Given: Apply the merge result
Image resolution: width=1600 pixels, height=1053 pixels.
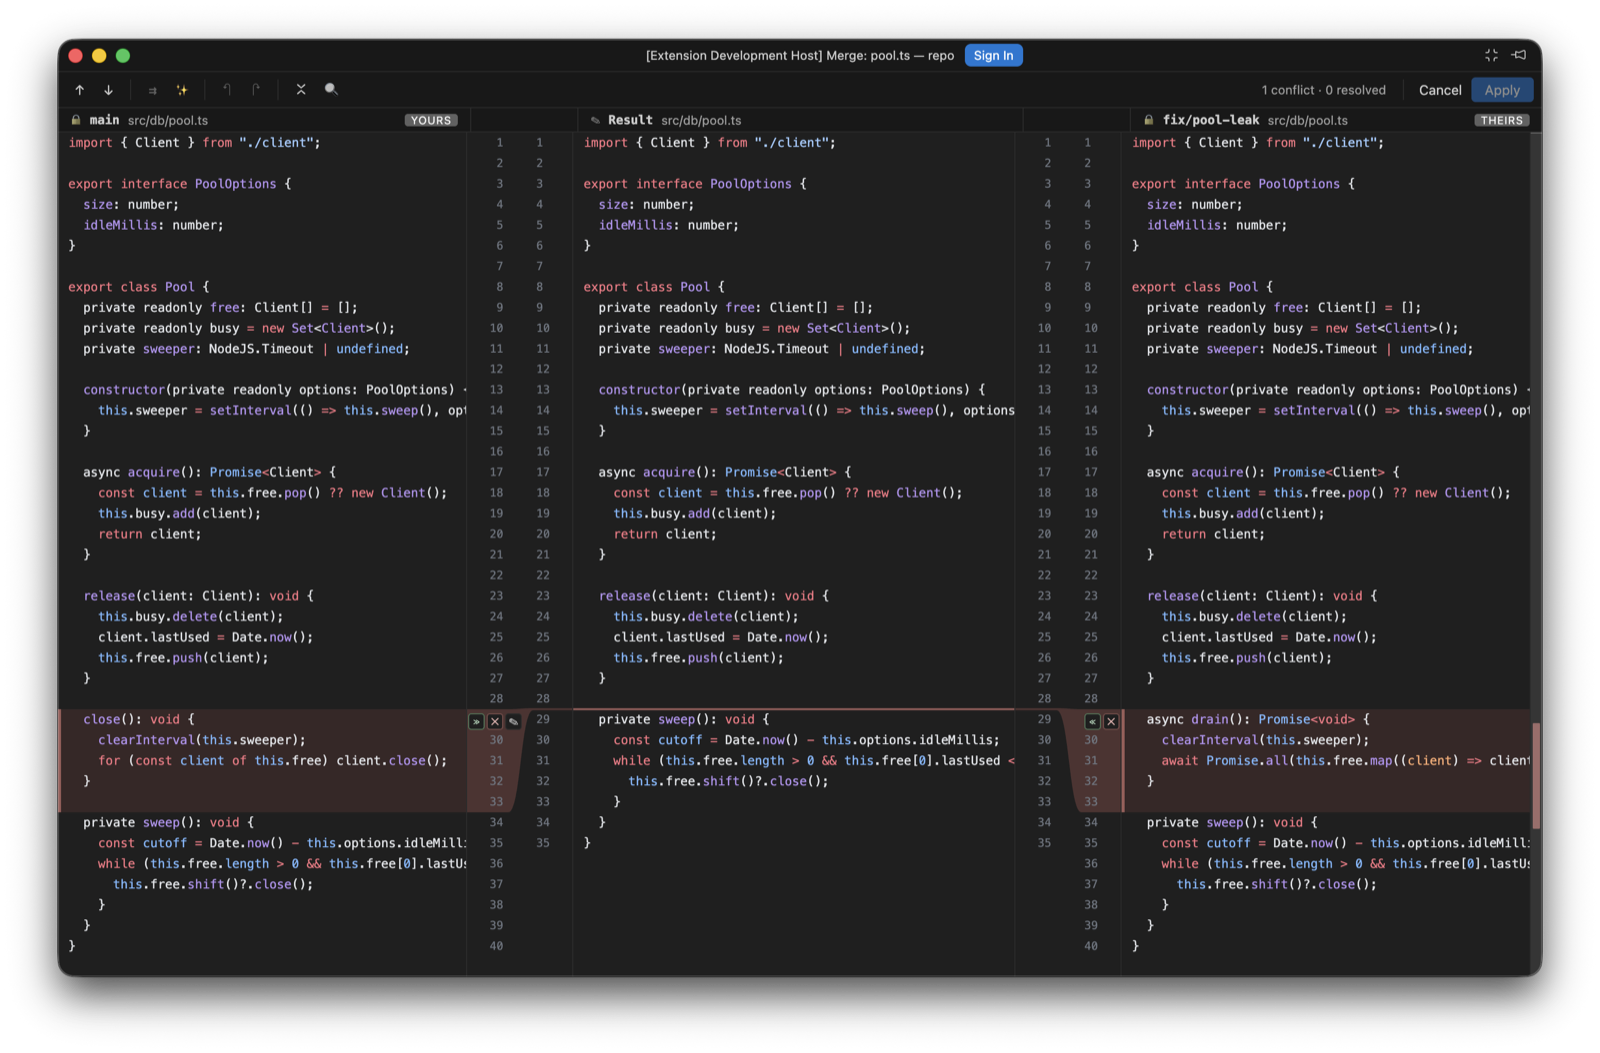Looking at the screenshot, I should pos(1502,90).
